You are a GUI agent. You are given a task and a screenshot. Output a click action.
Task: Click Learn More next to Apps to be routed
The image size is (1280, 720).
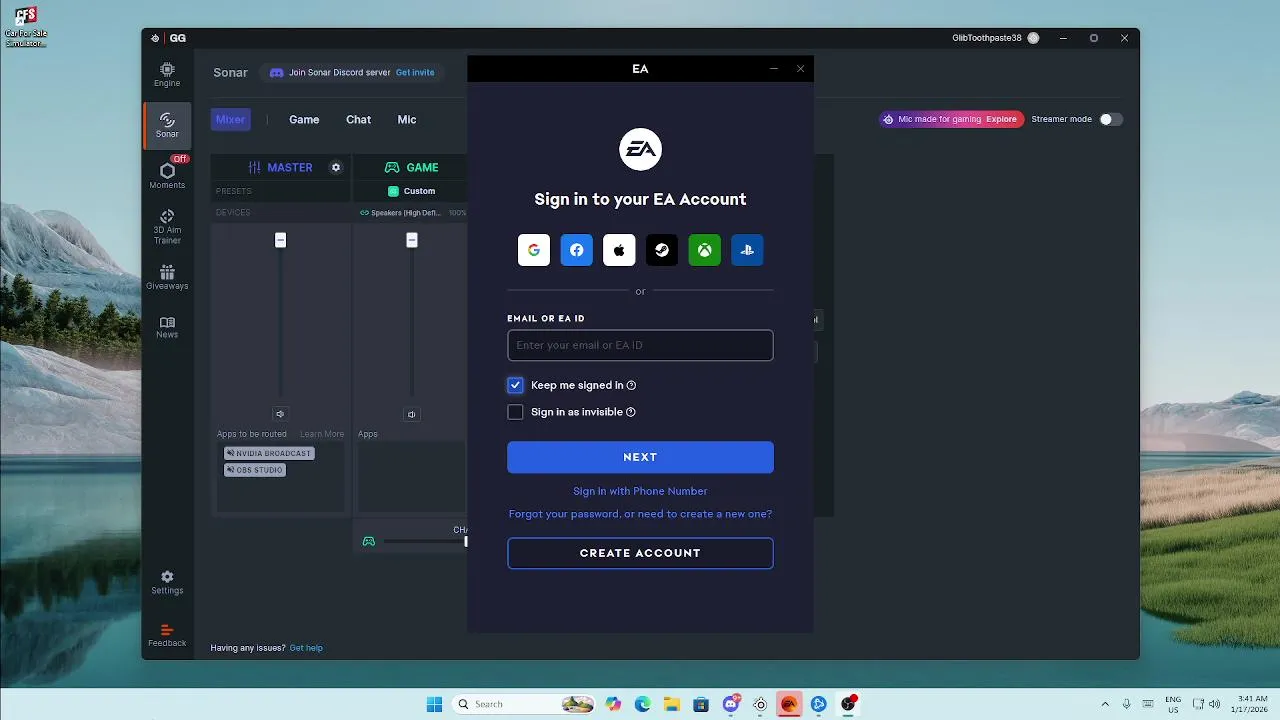coord(322,434)
